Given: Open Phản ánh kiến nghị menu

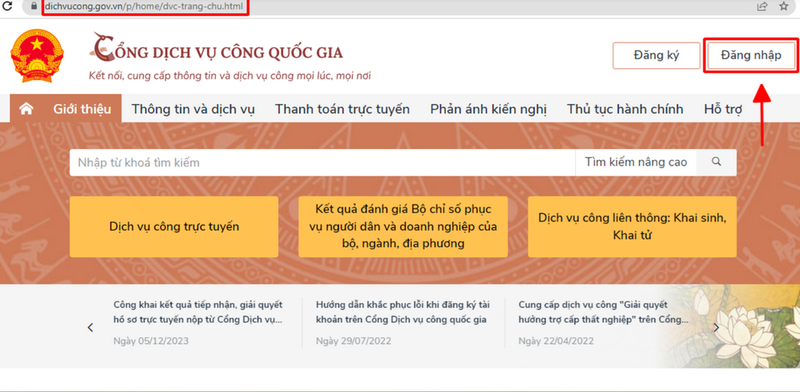Looking at the screenshot, I should 488,109.
